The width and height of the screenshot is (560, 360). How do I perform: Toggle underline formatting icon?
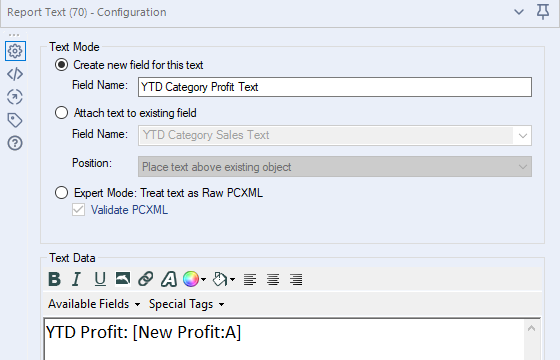click(x=100, y=279)
